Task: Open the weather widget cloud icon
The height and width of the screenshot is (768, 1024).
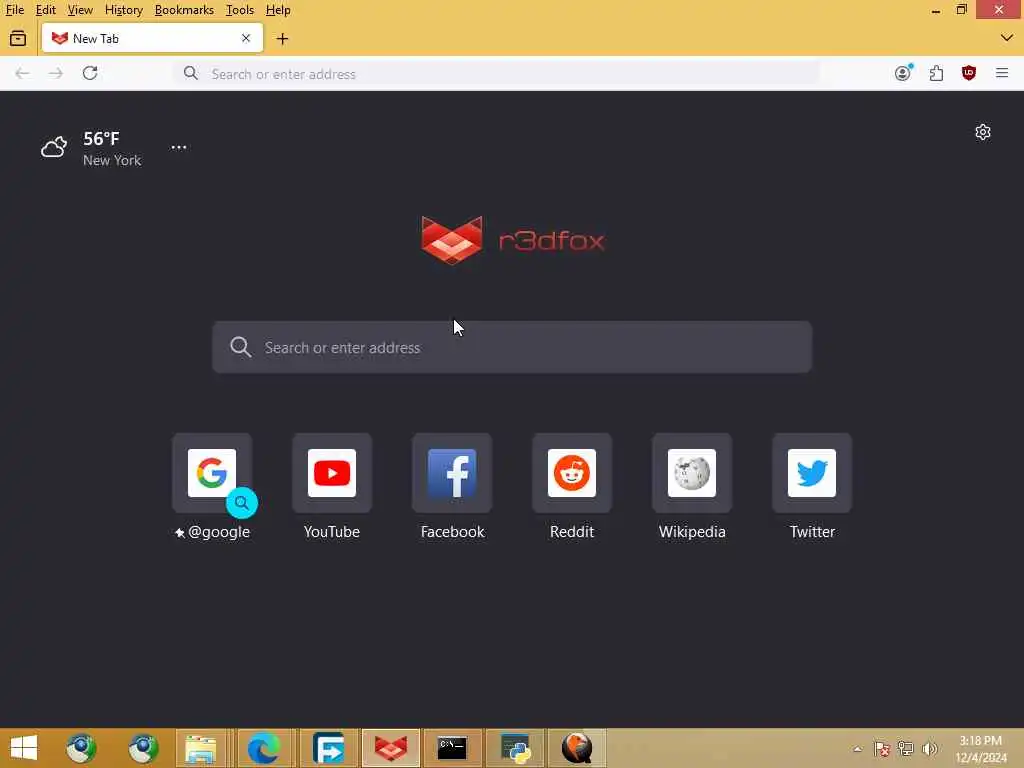Action: [x=54, y=147]
